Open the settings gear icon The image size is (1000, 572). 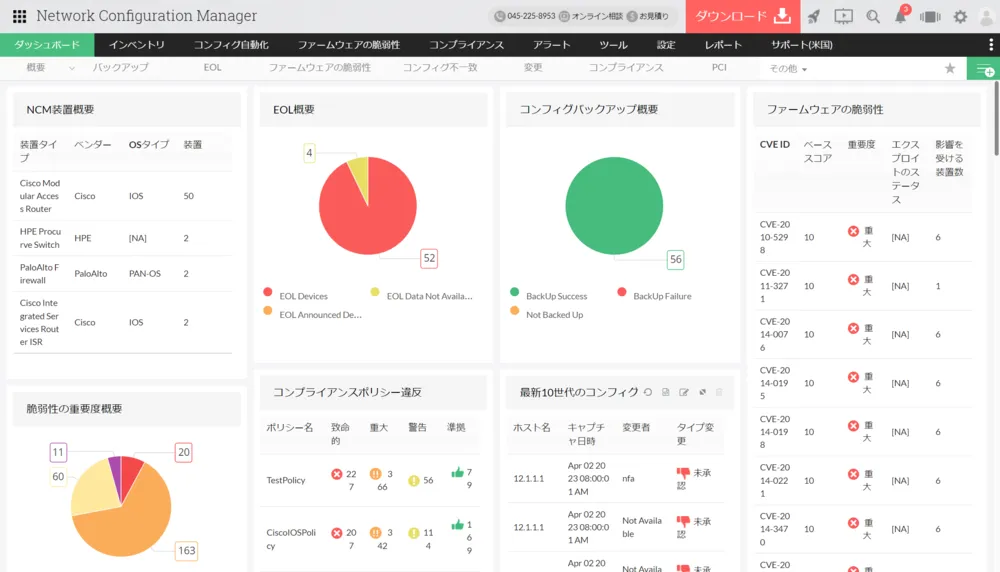point(960,17)
